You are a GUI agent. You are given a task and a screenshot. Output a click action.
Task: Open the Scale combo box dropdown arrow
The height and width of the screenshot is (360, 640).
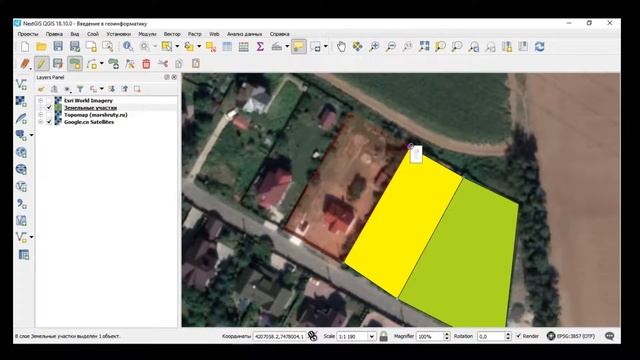(371, 336)
